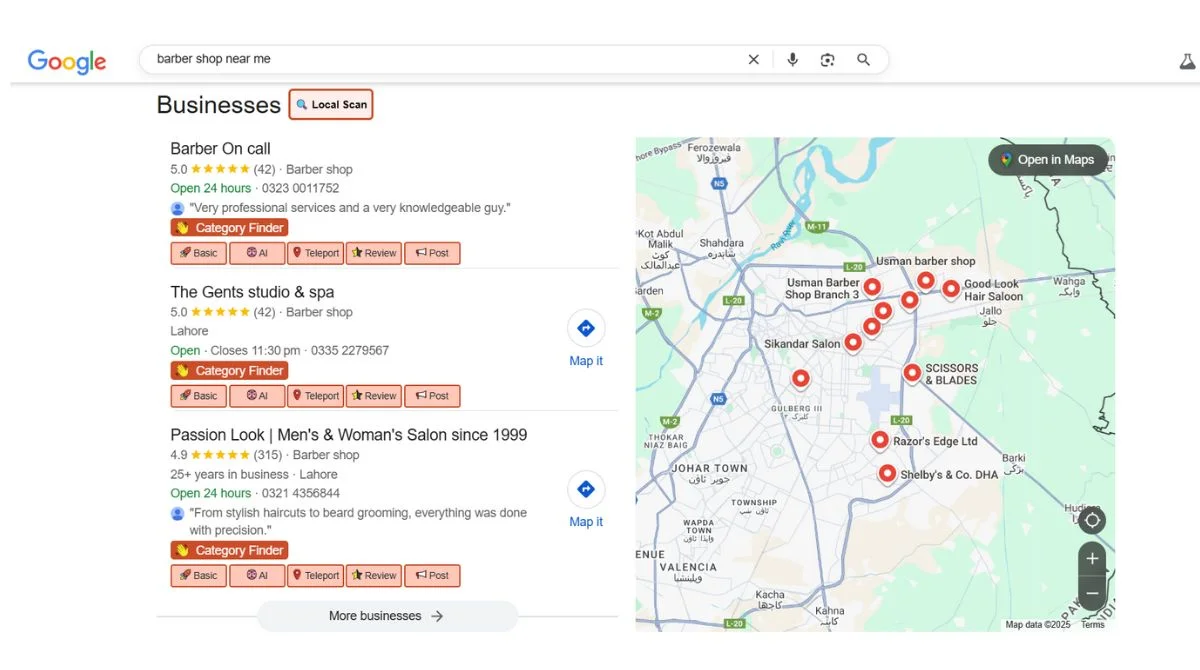Select Teleport button under Barber On call

(315, 253)
